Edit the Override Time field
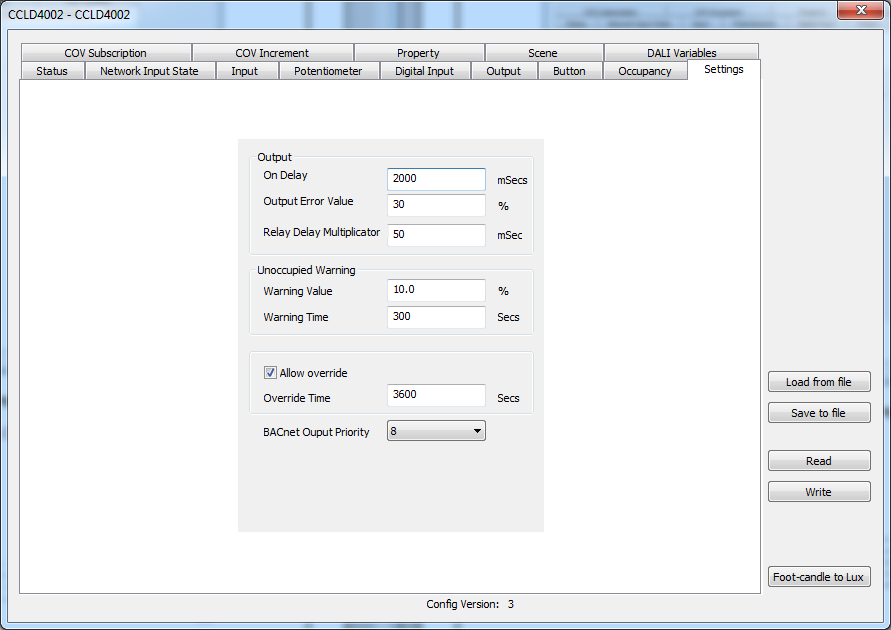 (x=436, y=395)
